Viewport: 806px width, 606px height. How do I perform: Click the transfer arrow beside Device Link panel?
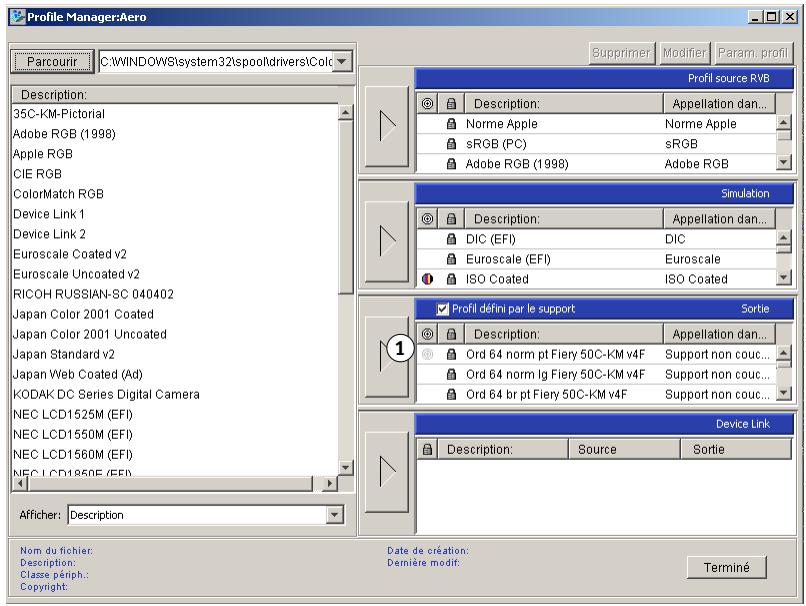coord(387,472)
